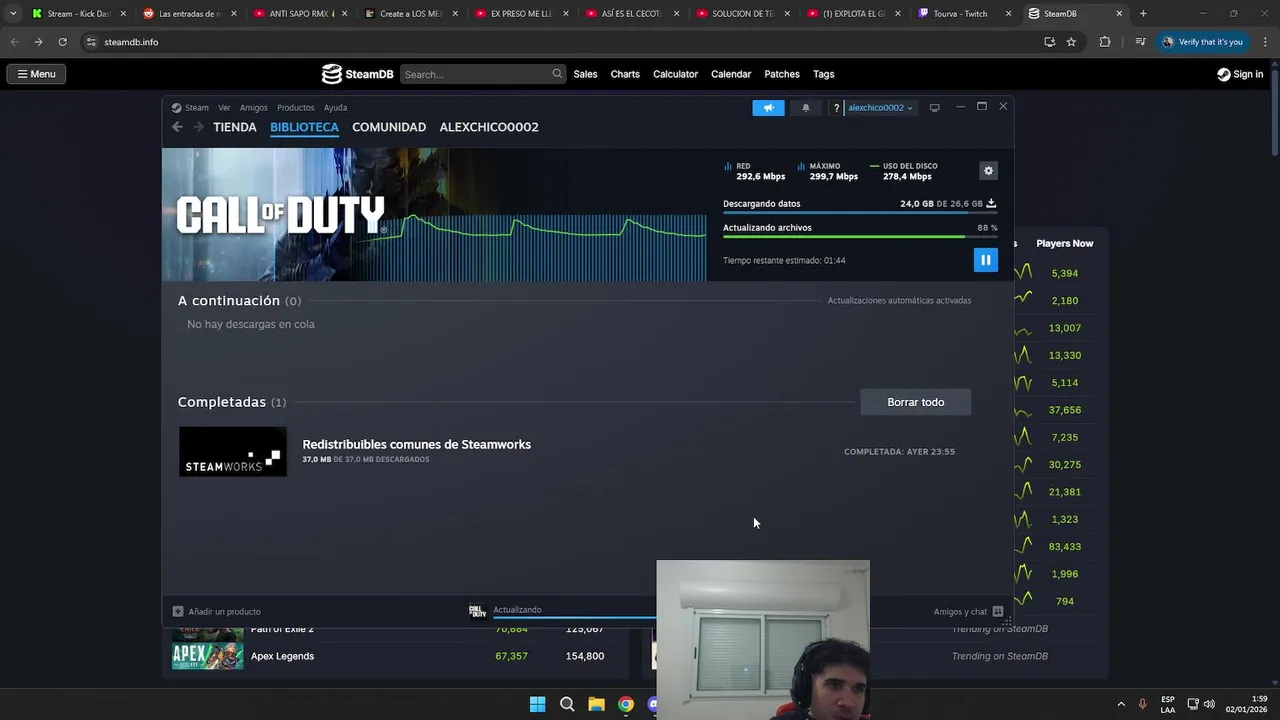
Task: Open the Ayuda menu in Steam
Action: pos(335,108)
